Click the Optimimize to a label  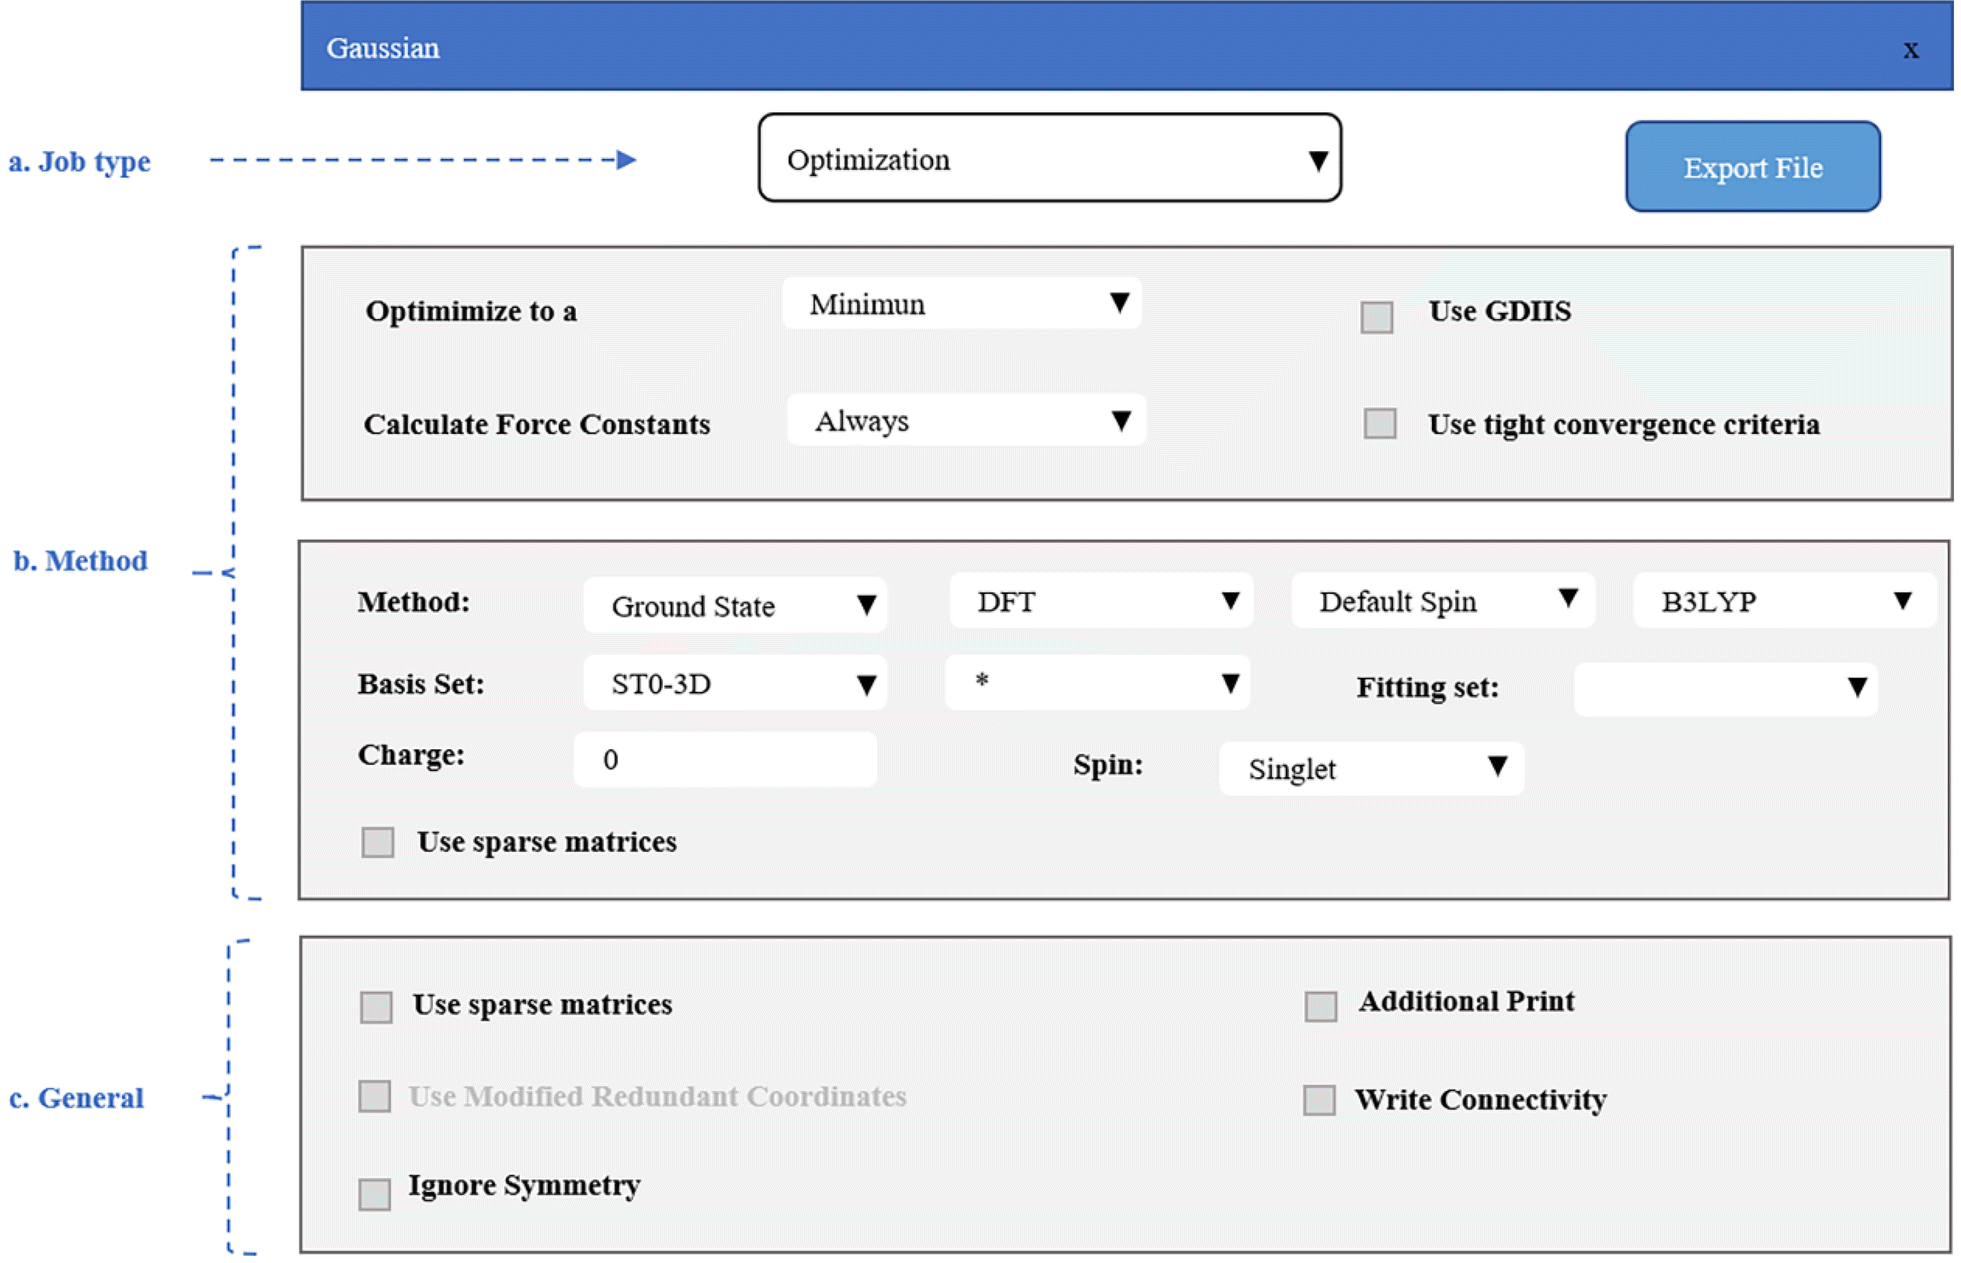coord(471,311)
